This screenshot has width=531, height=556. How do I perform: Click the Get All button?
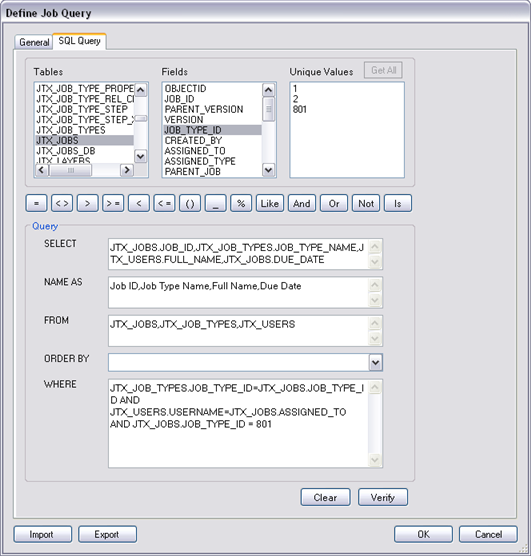[383, 70]
